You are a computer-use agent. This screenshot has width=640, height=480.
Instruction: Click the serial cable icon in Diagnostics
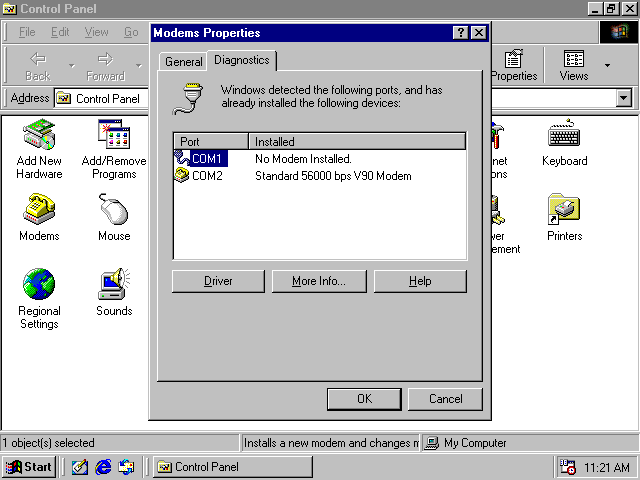(188, 98)
